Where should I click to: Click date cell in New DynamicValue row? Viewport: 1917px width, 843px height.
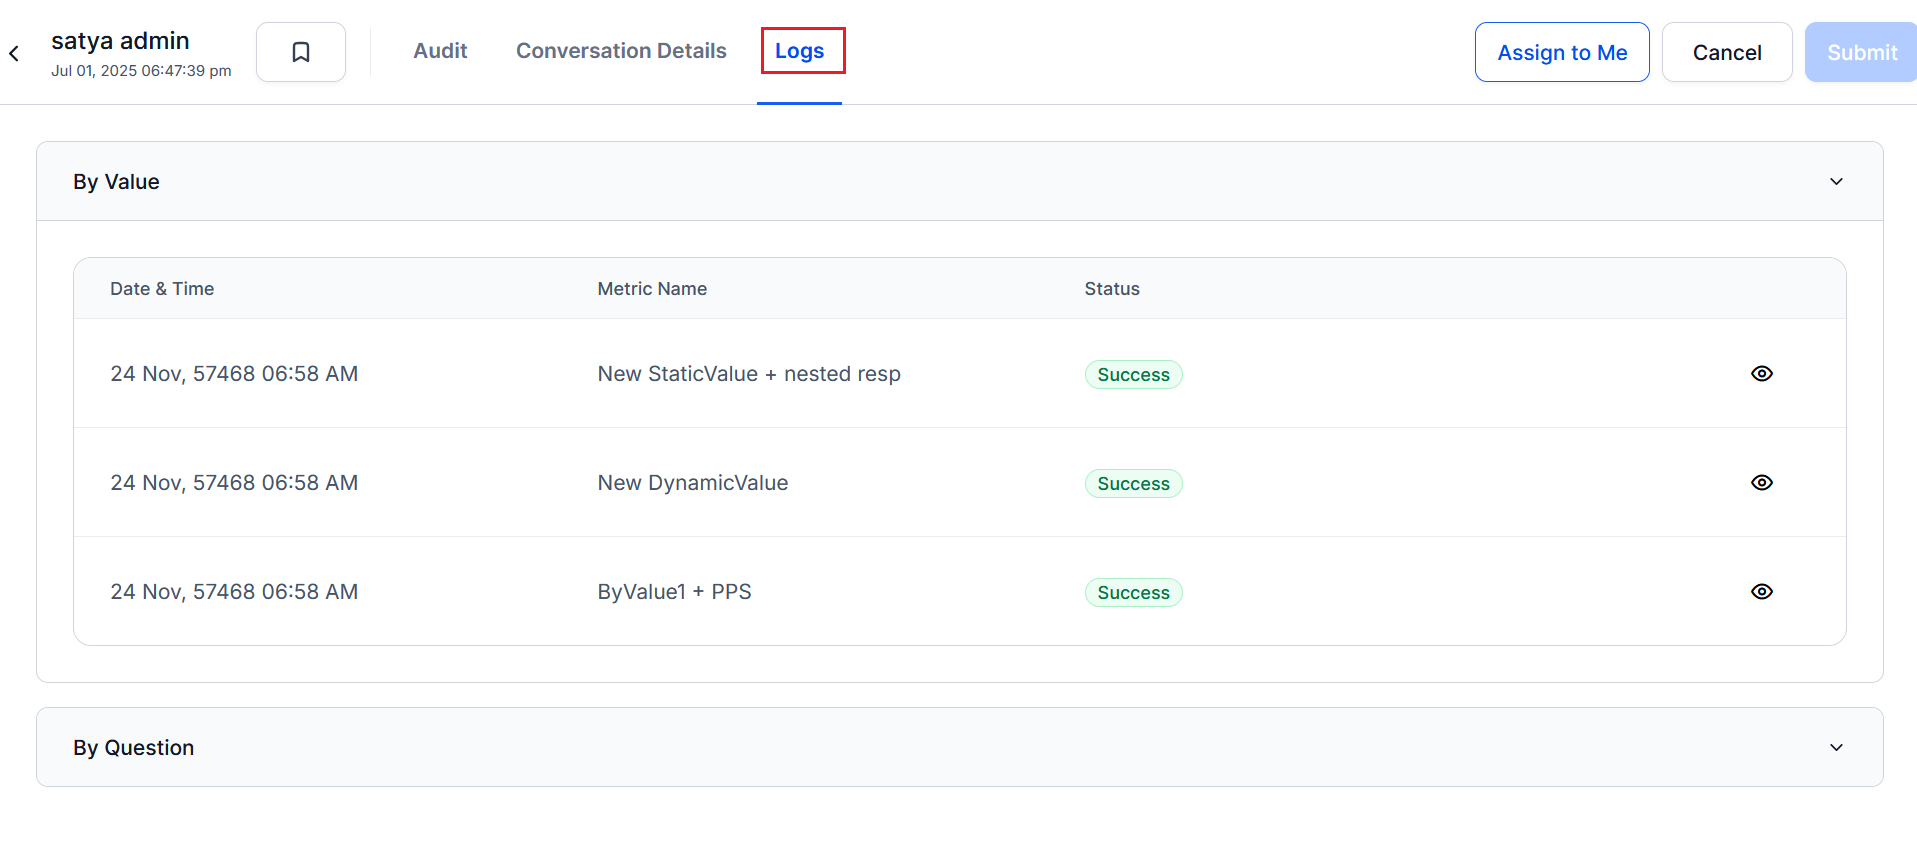click(234, 483)
